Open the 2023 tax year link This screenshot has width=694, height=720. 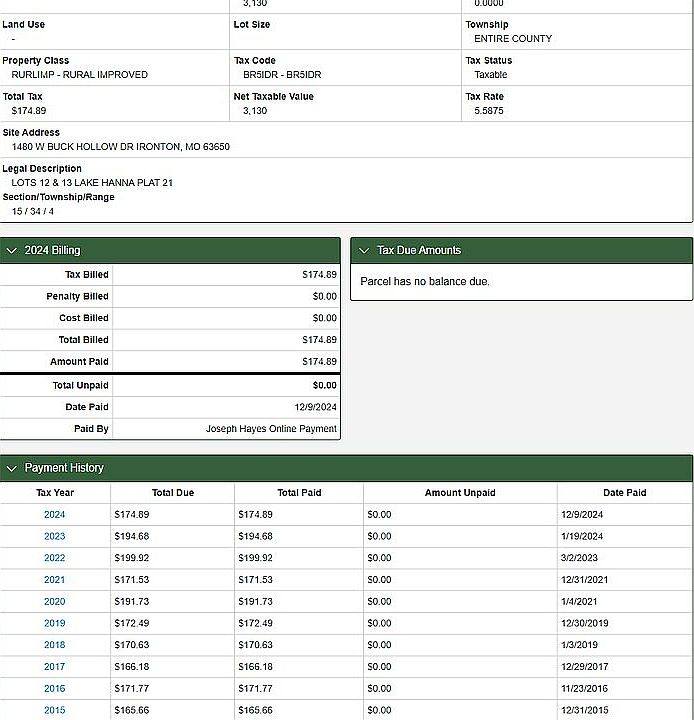coord(54,537)
